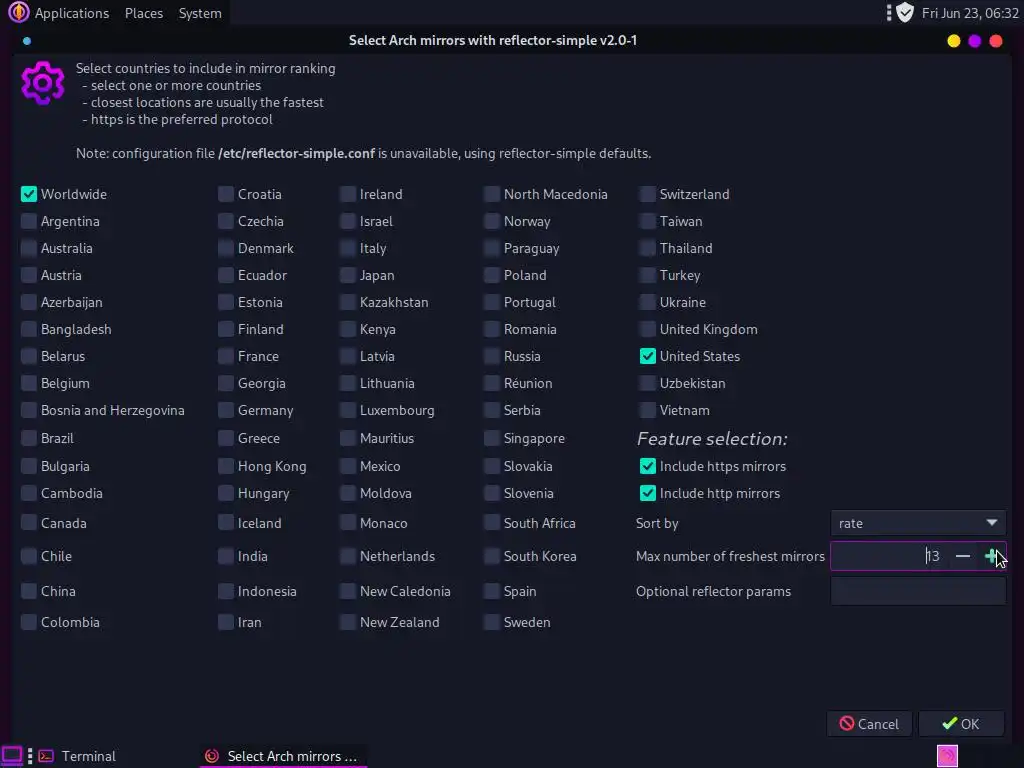Check the Canada checkbox
This screenshot has height=768, width=1024.
(x=29, y=522)
